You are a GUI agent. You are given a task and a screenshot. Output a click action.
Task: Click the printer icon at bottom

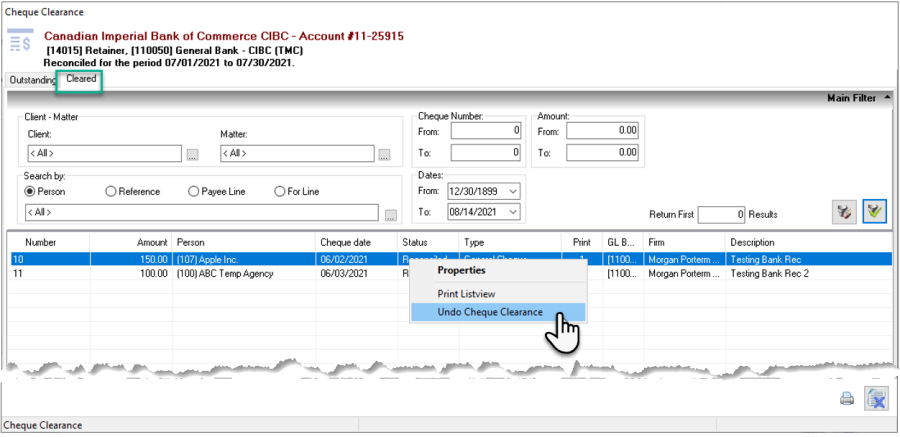pos(847,399)
